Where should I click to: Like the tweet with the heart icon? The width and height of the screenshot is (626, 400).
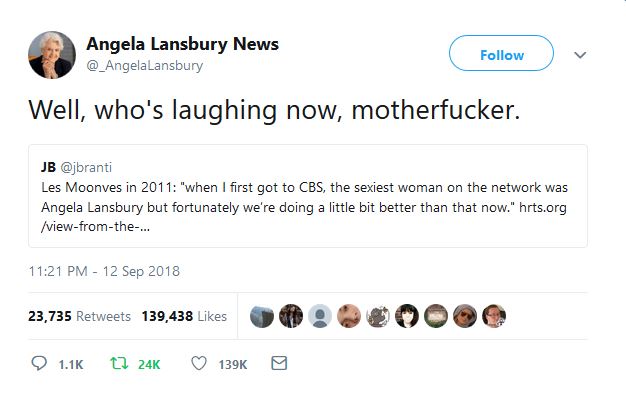(198, 364)
